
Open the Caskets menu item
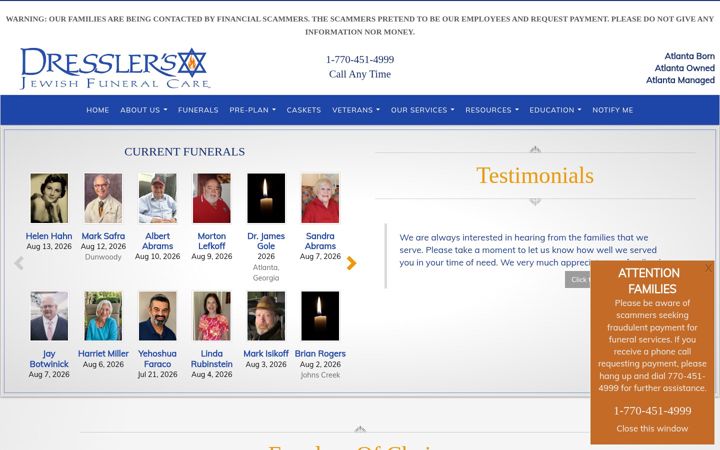click(x=304, y=110)
